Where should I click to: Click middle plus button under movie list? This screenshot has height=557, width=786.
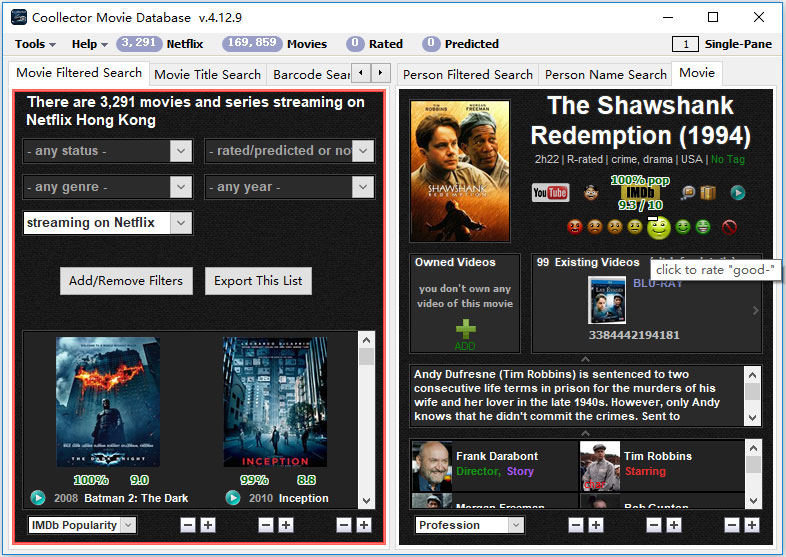tap(286, 525)
